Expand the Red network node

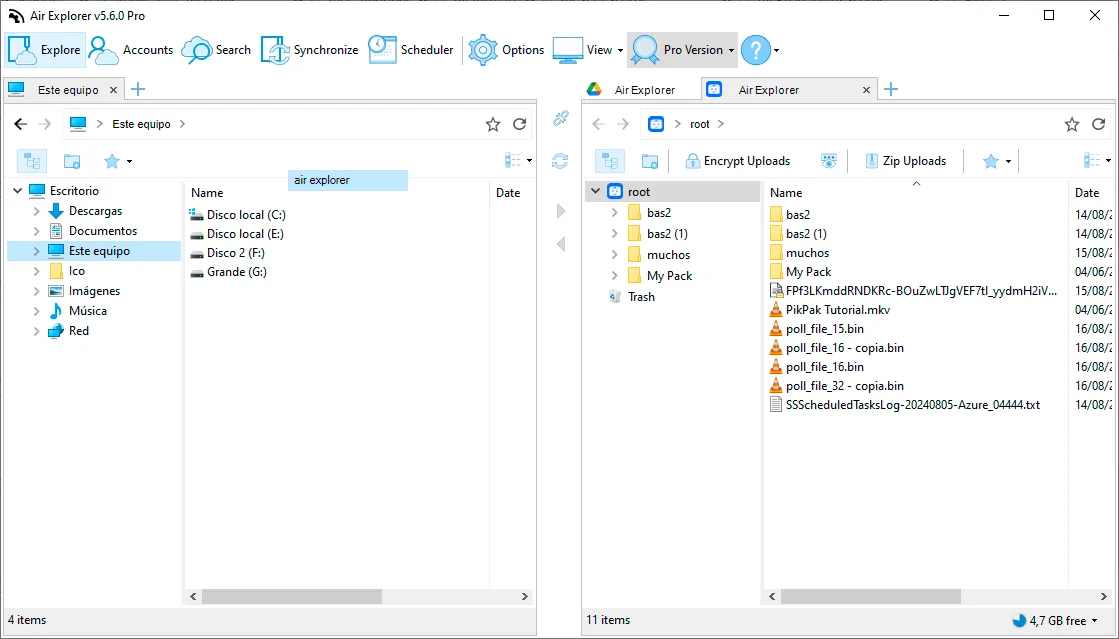click(36, 331)
